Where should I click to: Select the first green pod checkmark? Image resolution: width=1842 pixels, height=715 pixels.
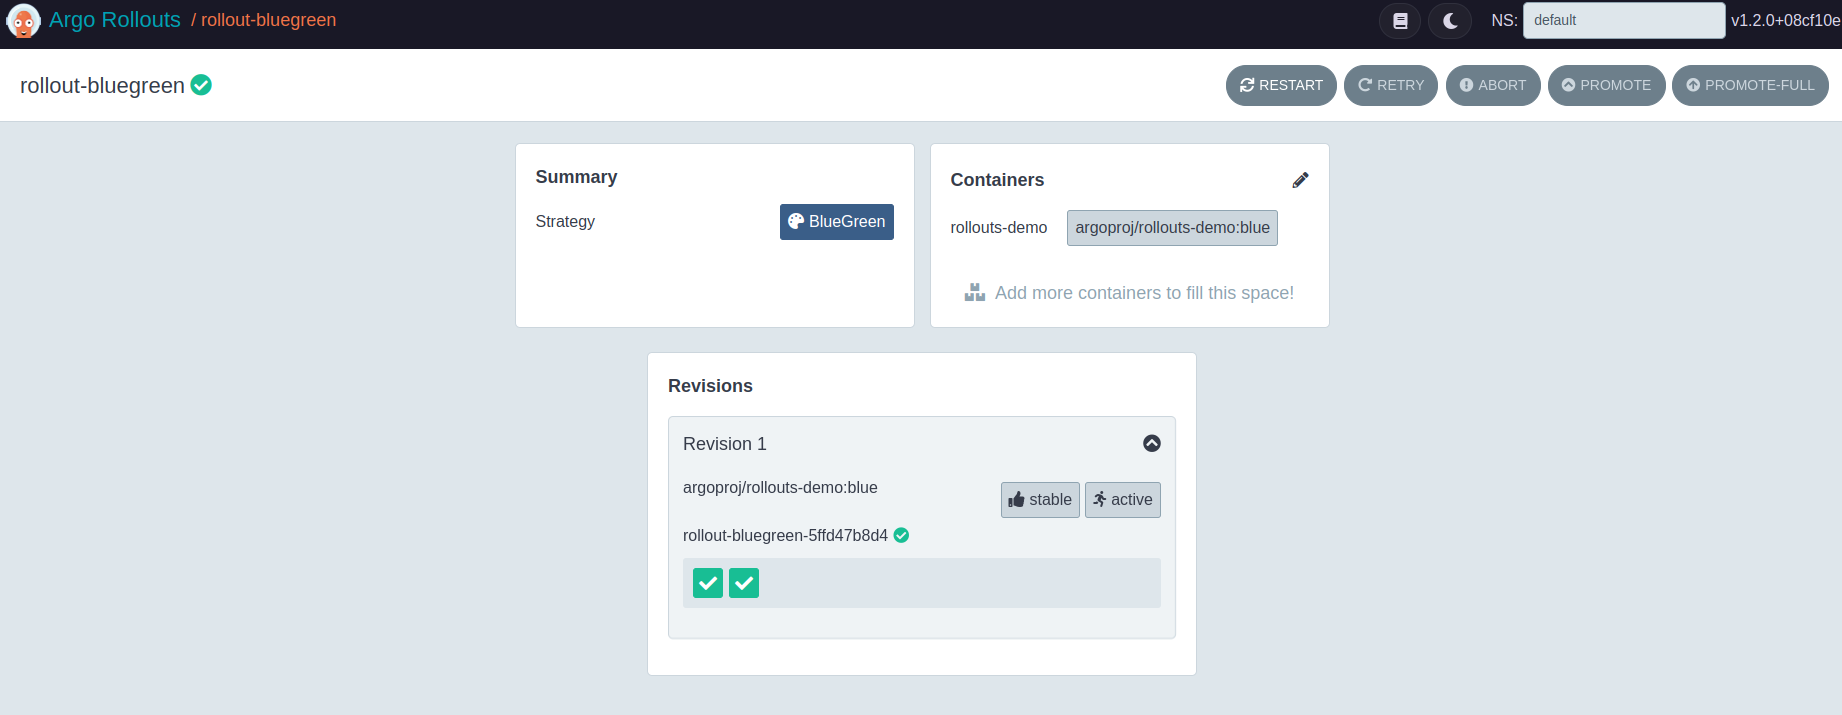708,583
